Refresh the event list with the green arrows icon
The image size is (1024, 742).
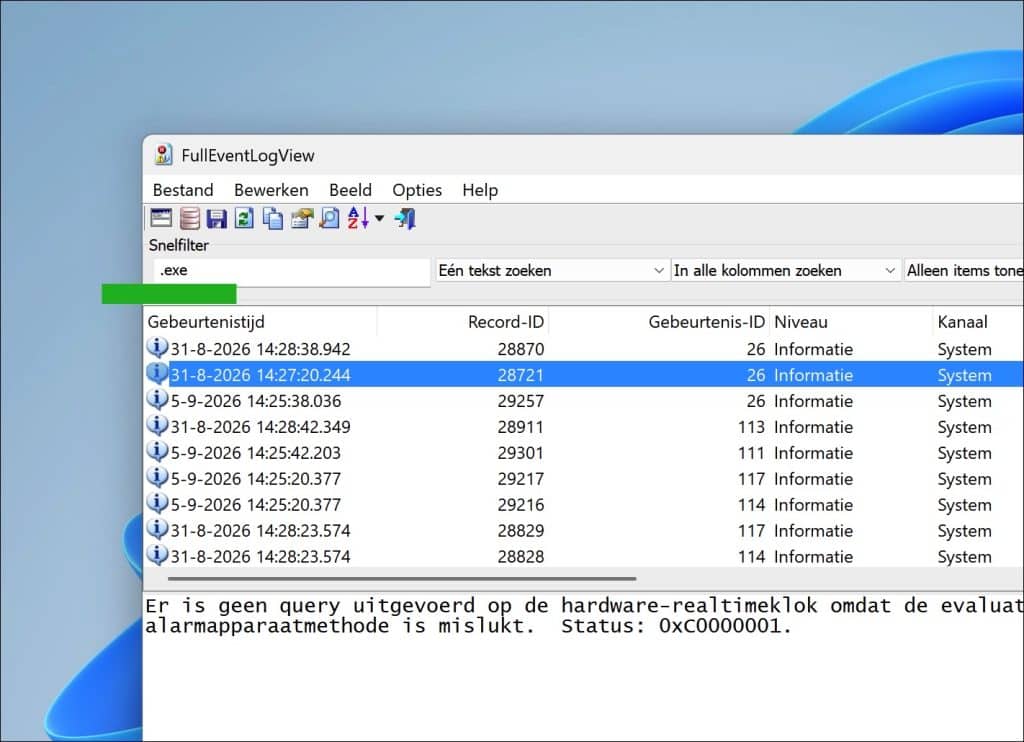[x=244, y=218]
